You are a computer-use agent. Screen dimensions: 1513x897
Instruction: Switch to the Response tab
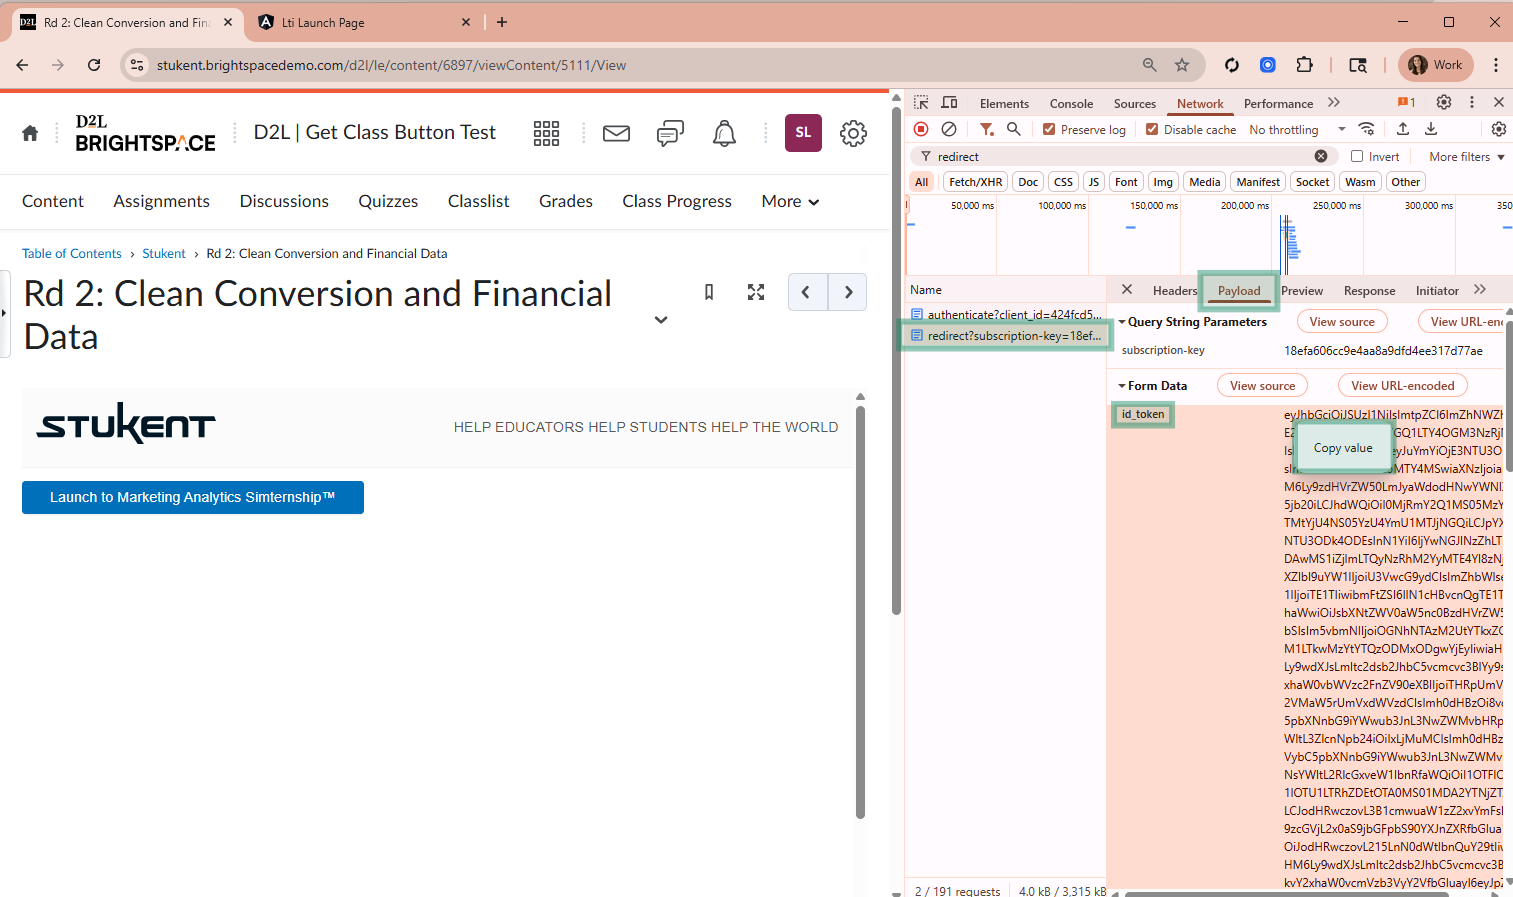pyautogui.click(x=1369, y=290)
